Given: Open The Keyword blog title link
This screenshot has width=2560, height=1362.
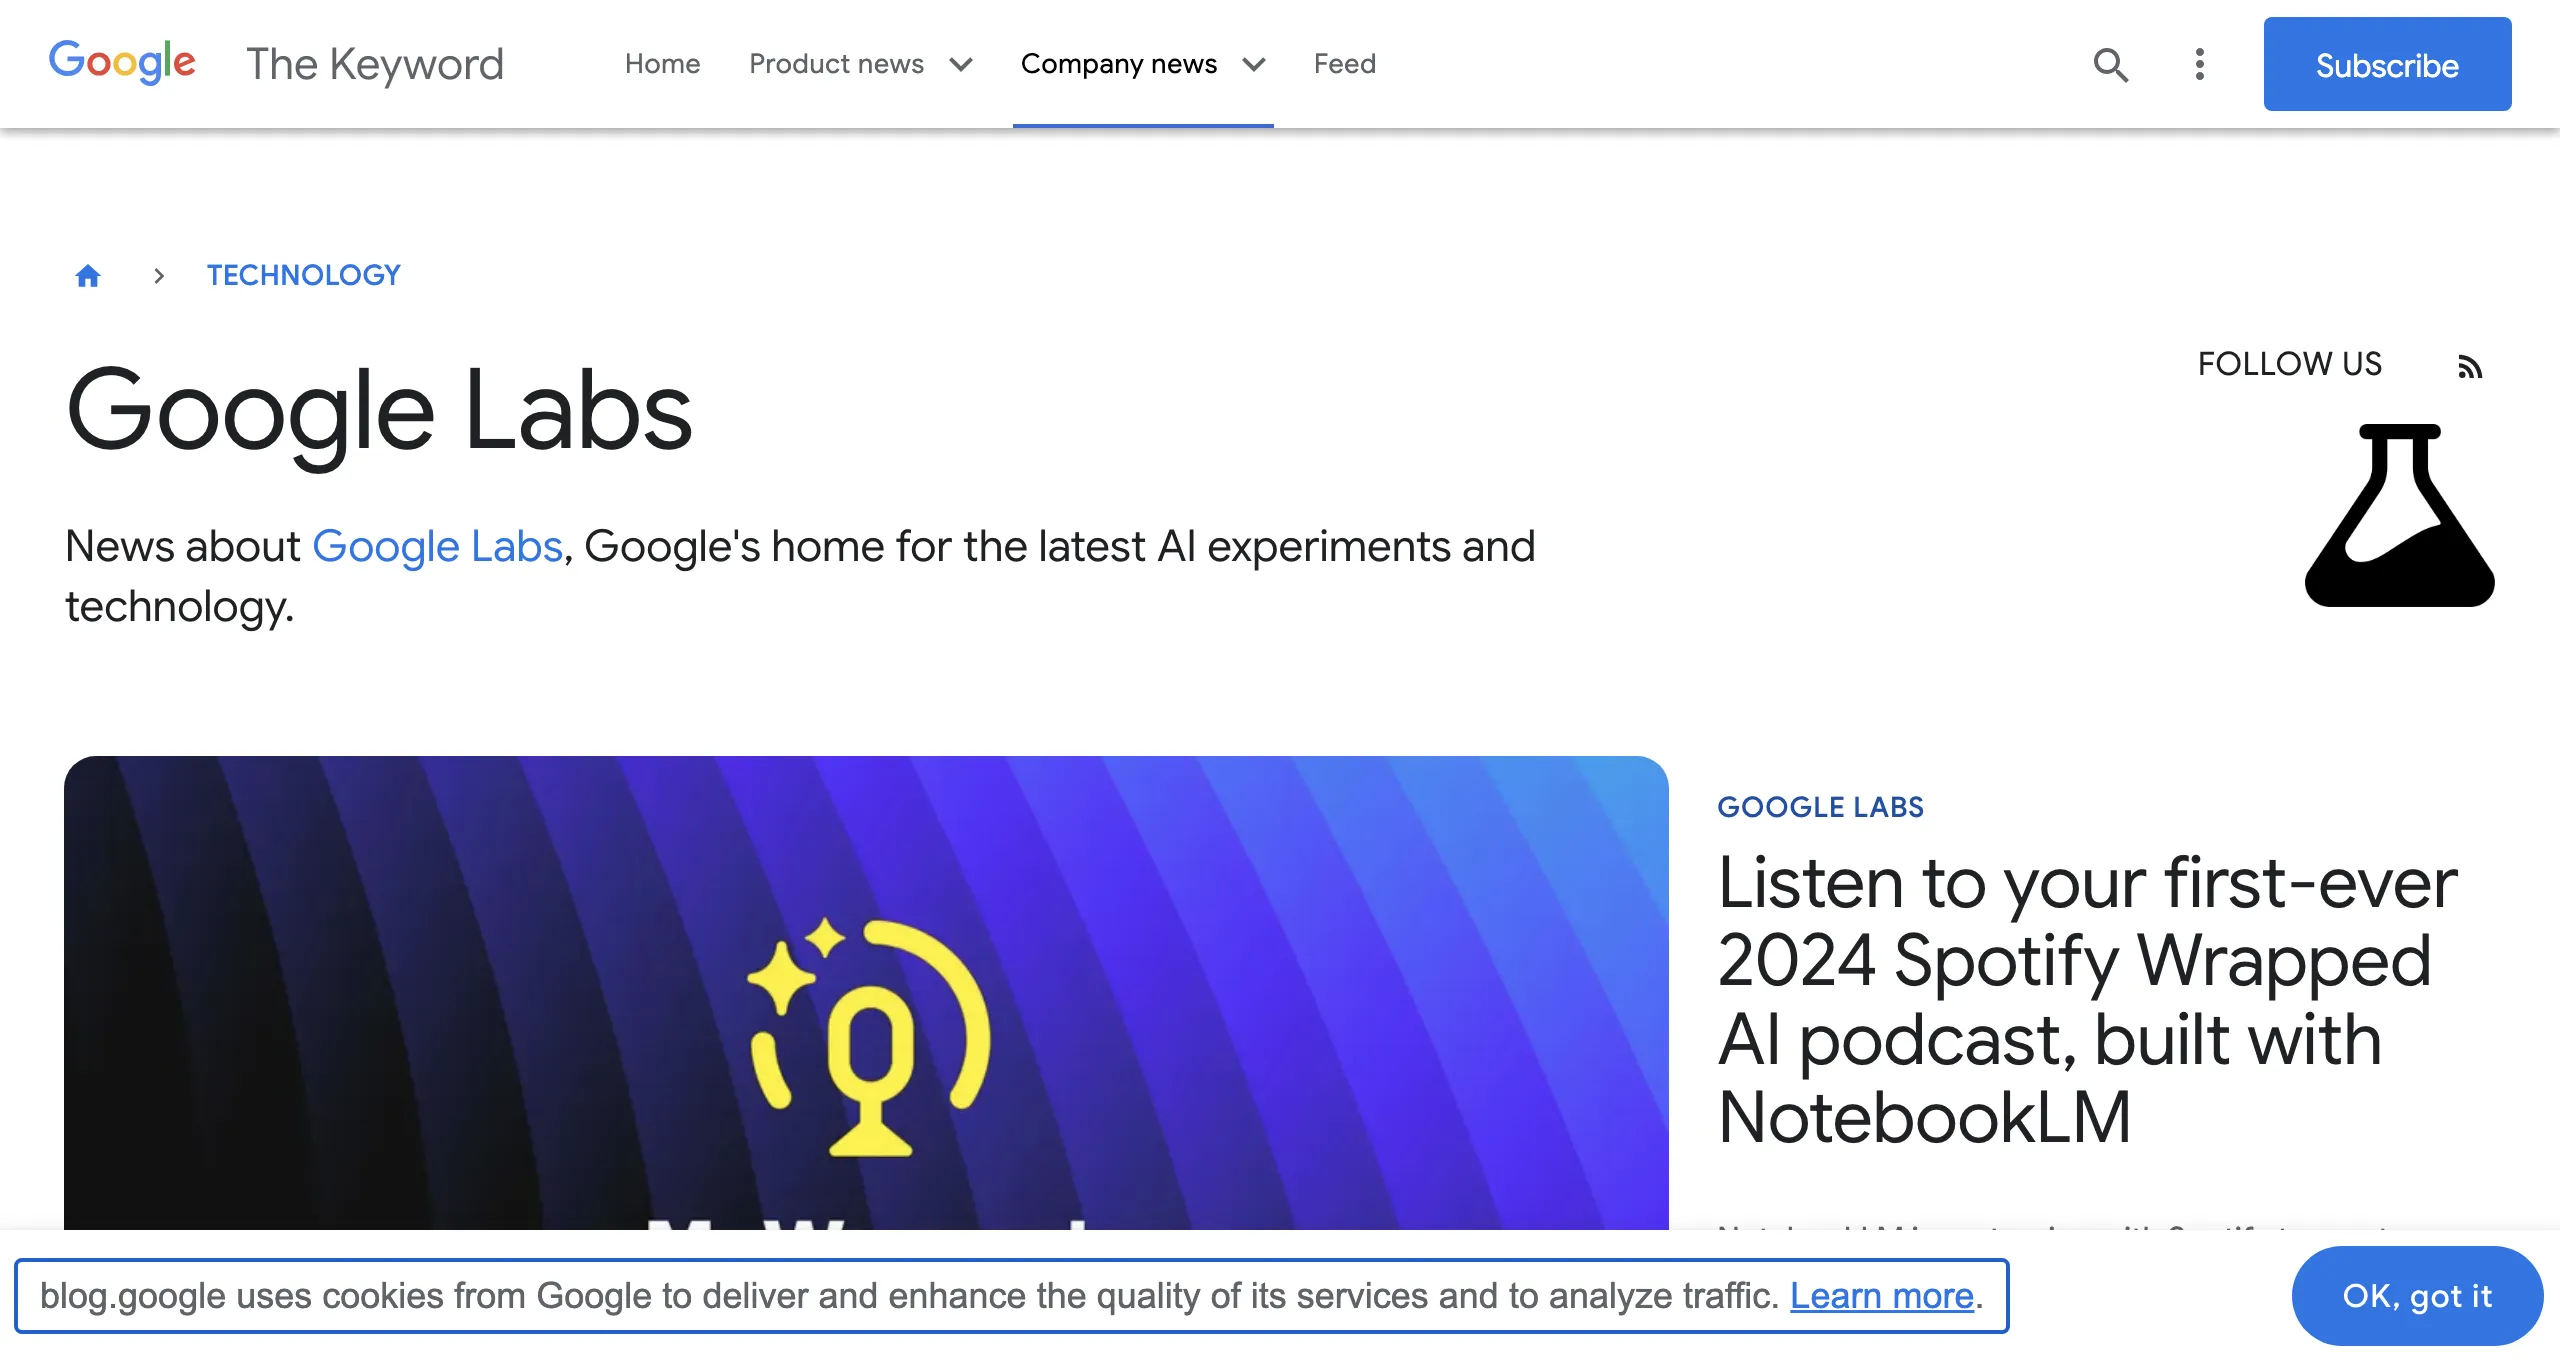Looking at the screenshot, I should [375, 64].
